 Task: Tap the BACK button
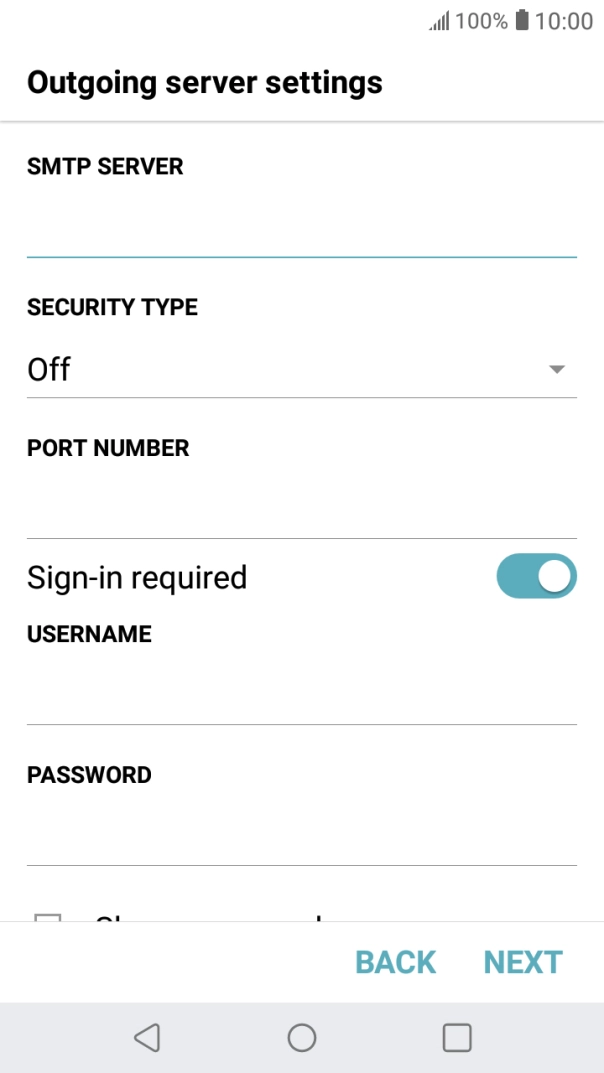394,962
